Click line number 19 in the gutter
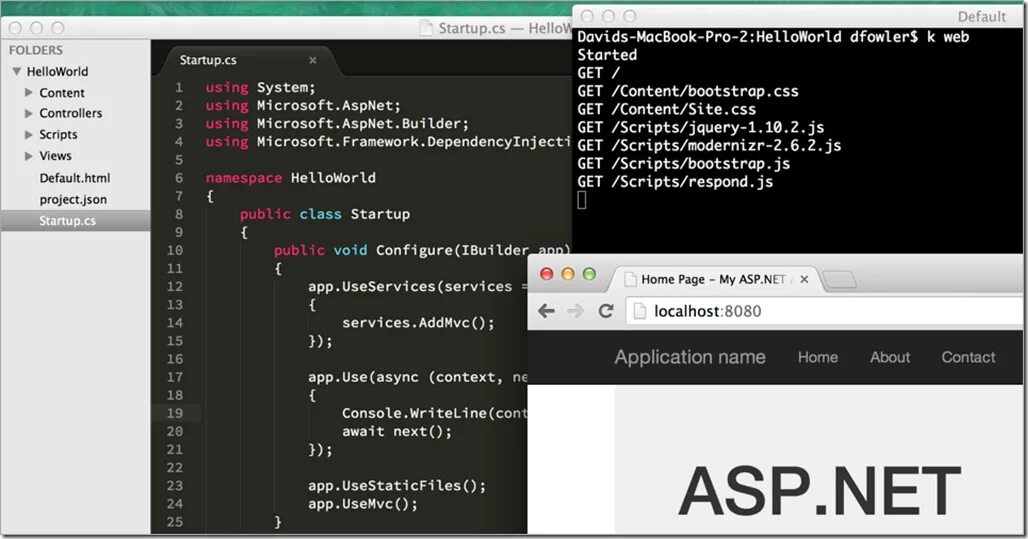1028x539 pixels. click(174, 413)
